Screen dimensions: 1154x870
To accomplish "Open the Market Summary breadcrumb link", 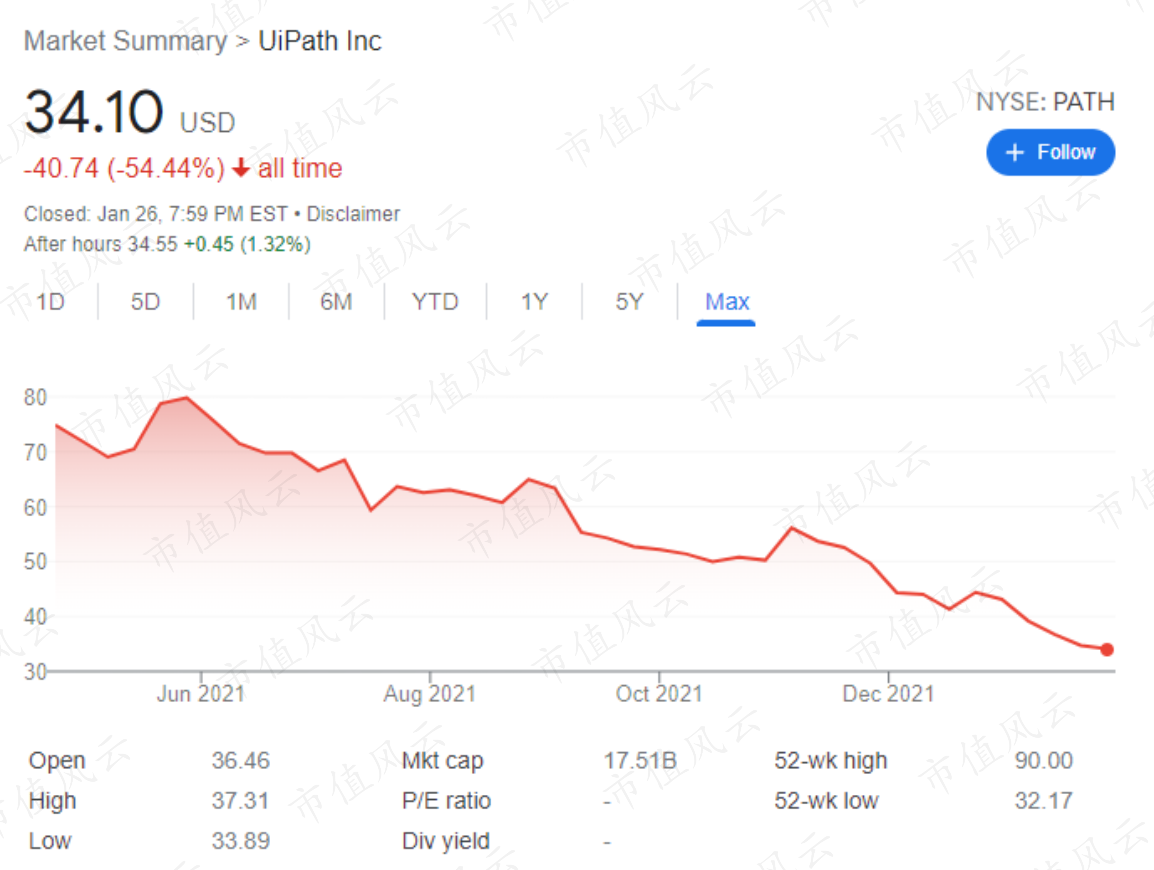I will (126, 41).
